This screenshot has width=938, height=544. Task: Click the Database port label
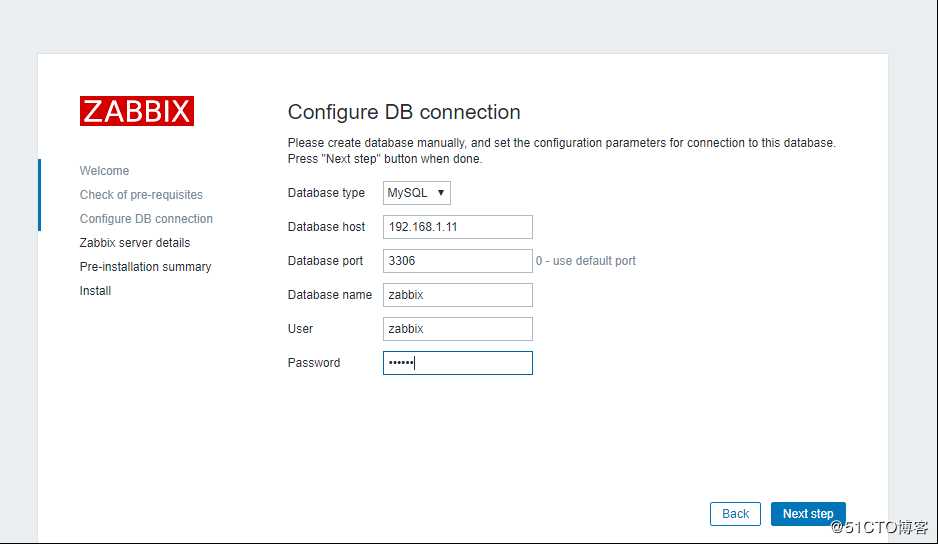pyautogui.click(x=325, y=261)
